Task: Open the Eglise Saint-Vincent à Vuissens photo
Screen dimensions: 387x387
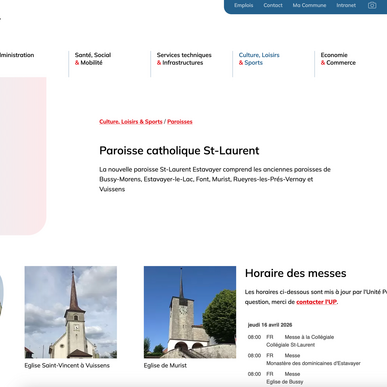Action: pos(71,312)
